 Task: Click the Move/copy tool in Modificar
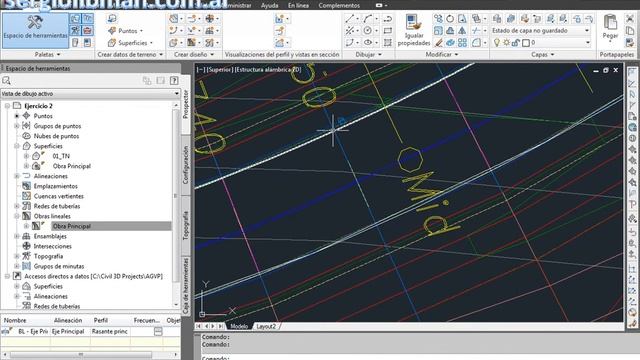pos(438,19)
